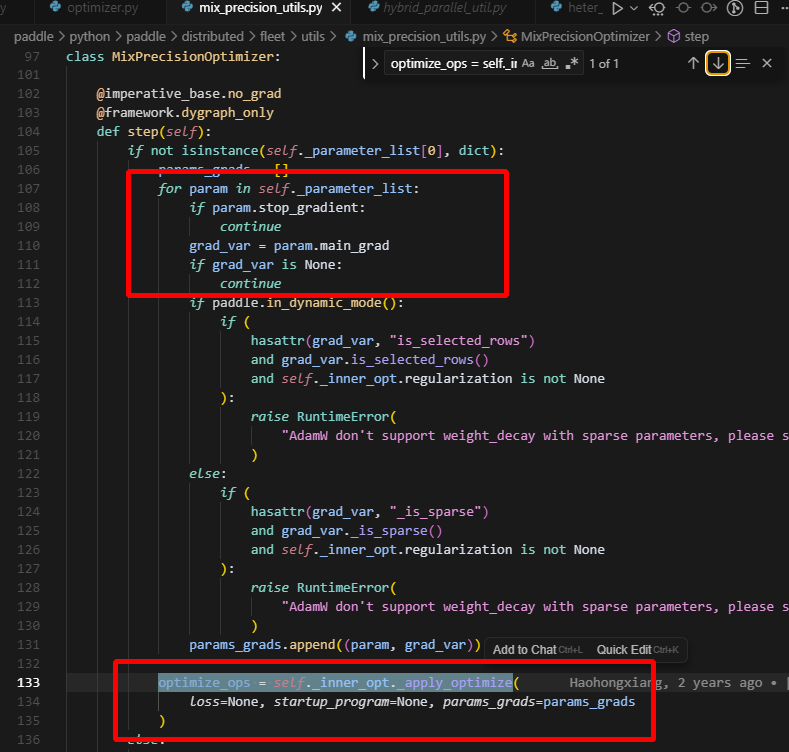The height and width of the screenshot is (752, 789).
Task: Click the find search input field
Action: coord(452,63)
